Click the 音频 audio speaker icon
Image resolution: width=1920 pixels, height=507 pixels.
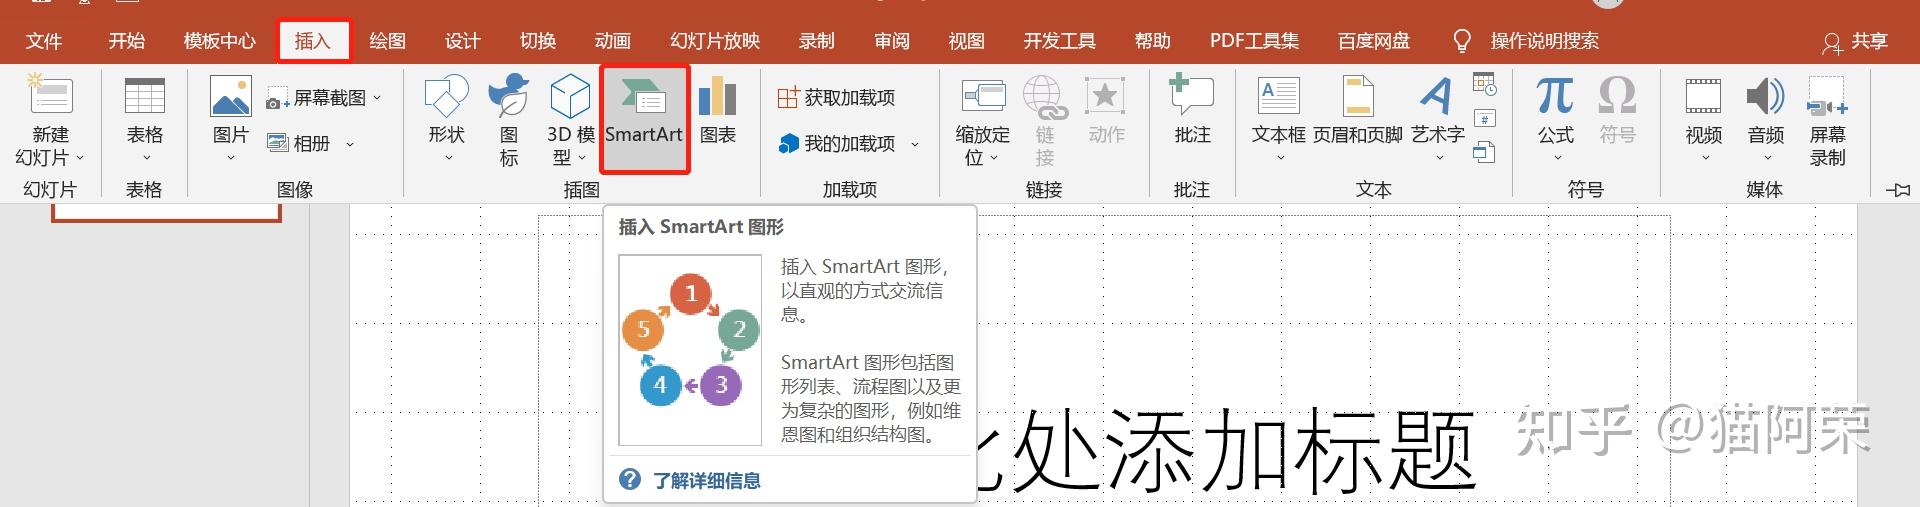click(x=1765, y=97)
